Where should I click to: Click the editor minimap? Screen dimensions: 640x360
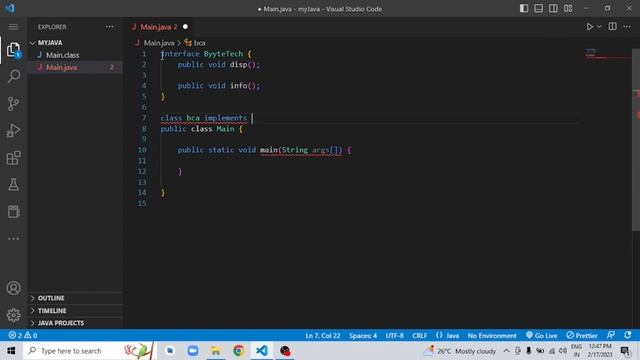tap(607, 53)
